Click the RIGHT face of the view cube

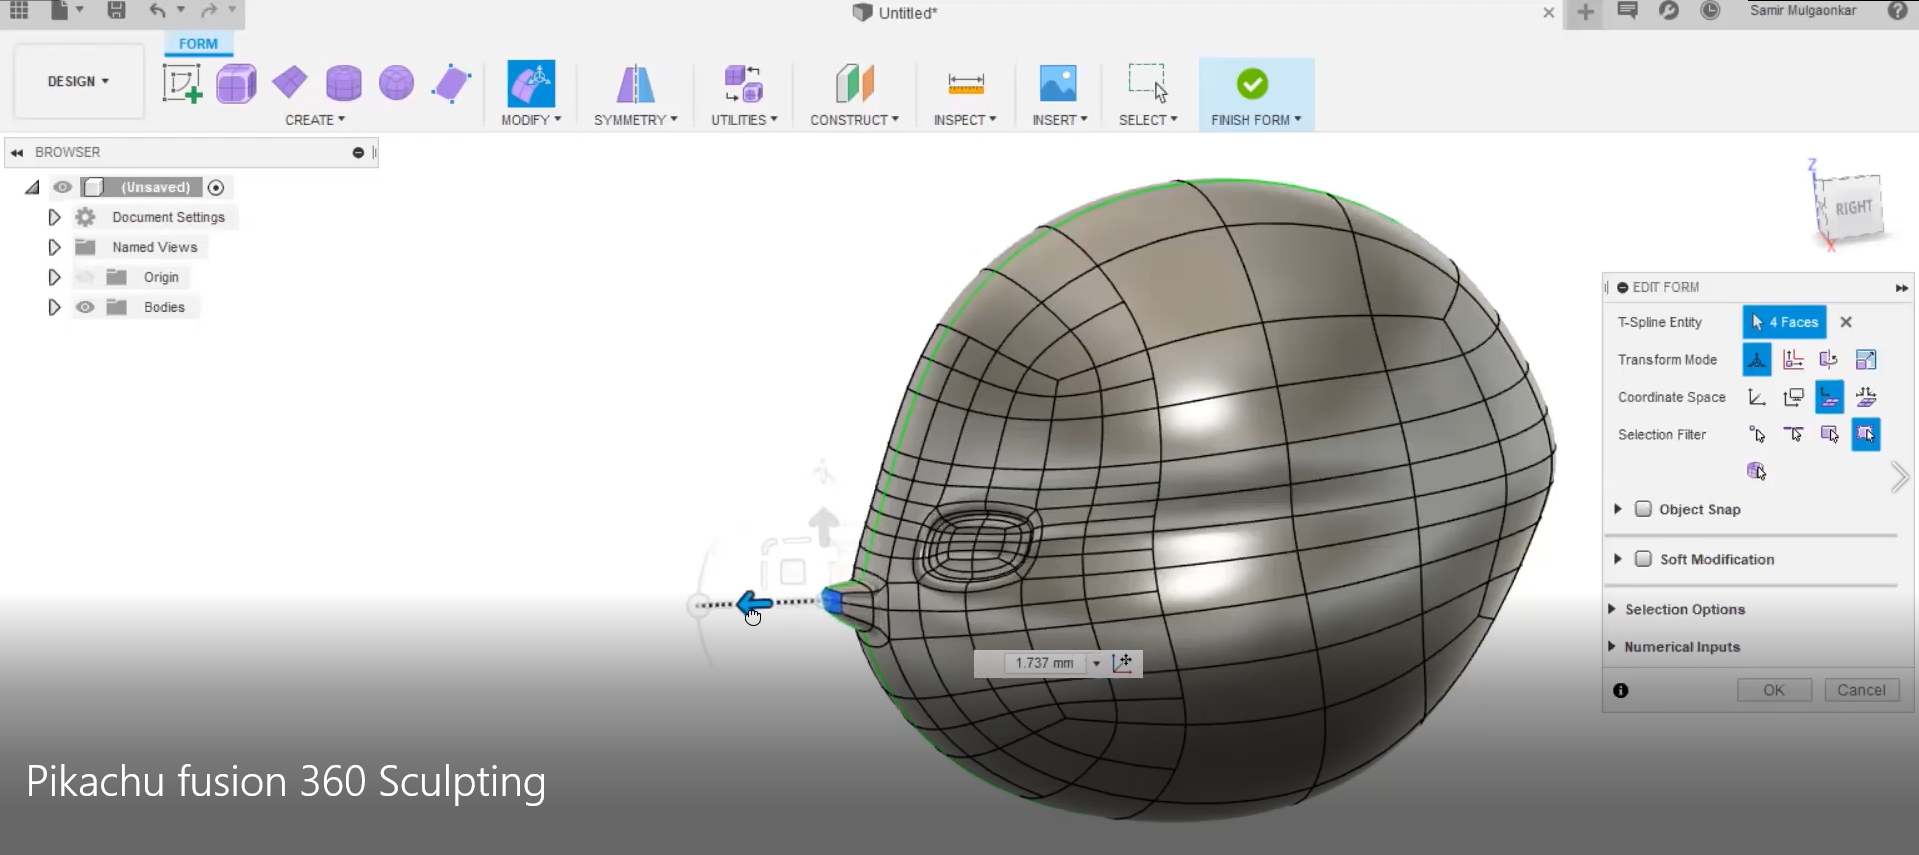pyautogui.click(x=1853, y=208)
